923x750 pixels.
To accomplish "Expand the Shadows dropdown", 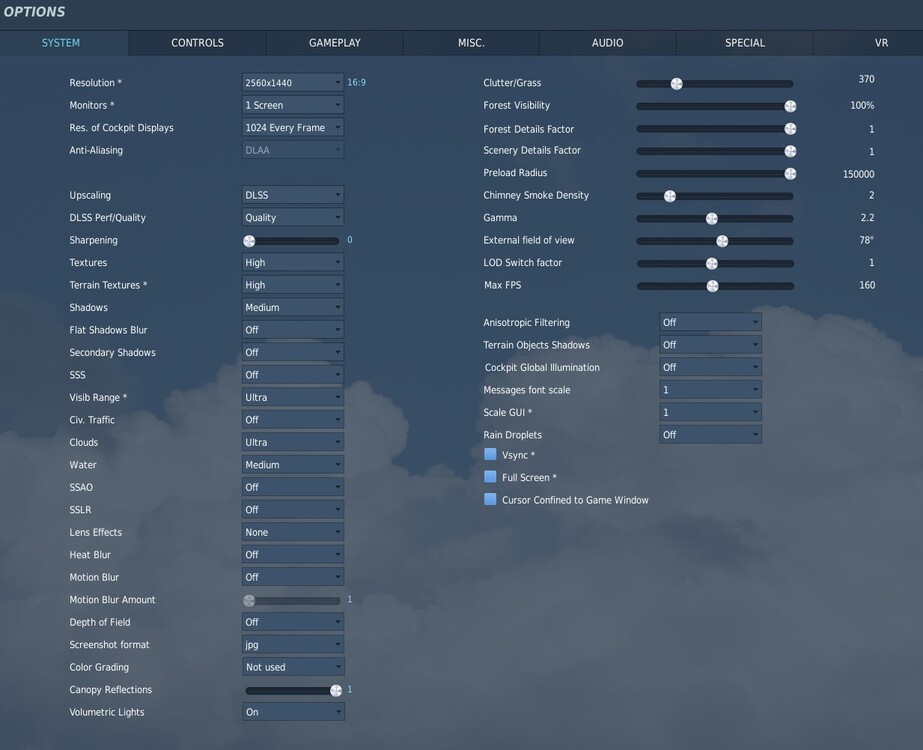I will point(292,307).
